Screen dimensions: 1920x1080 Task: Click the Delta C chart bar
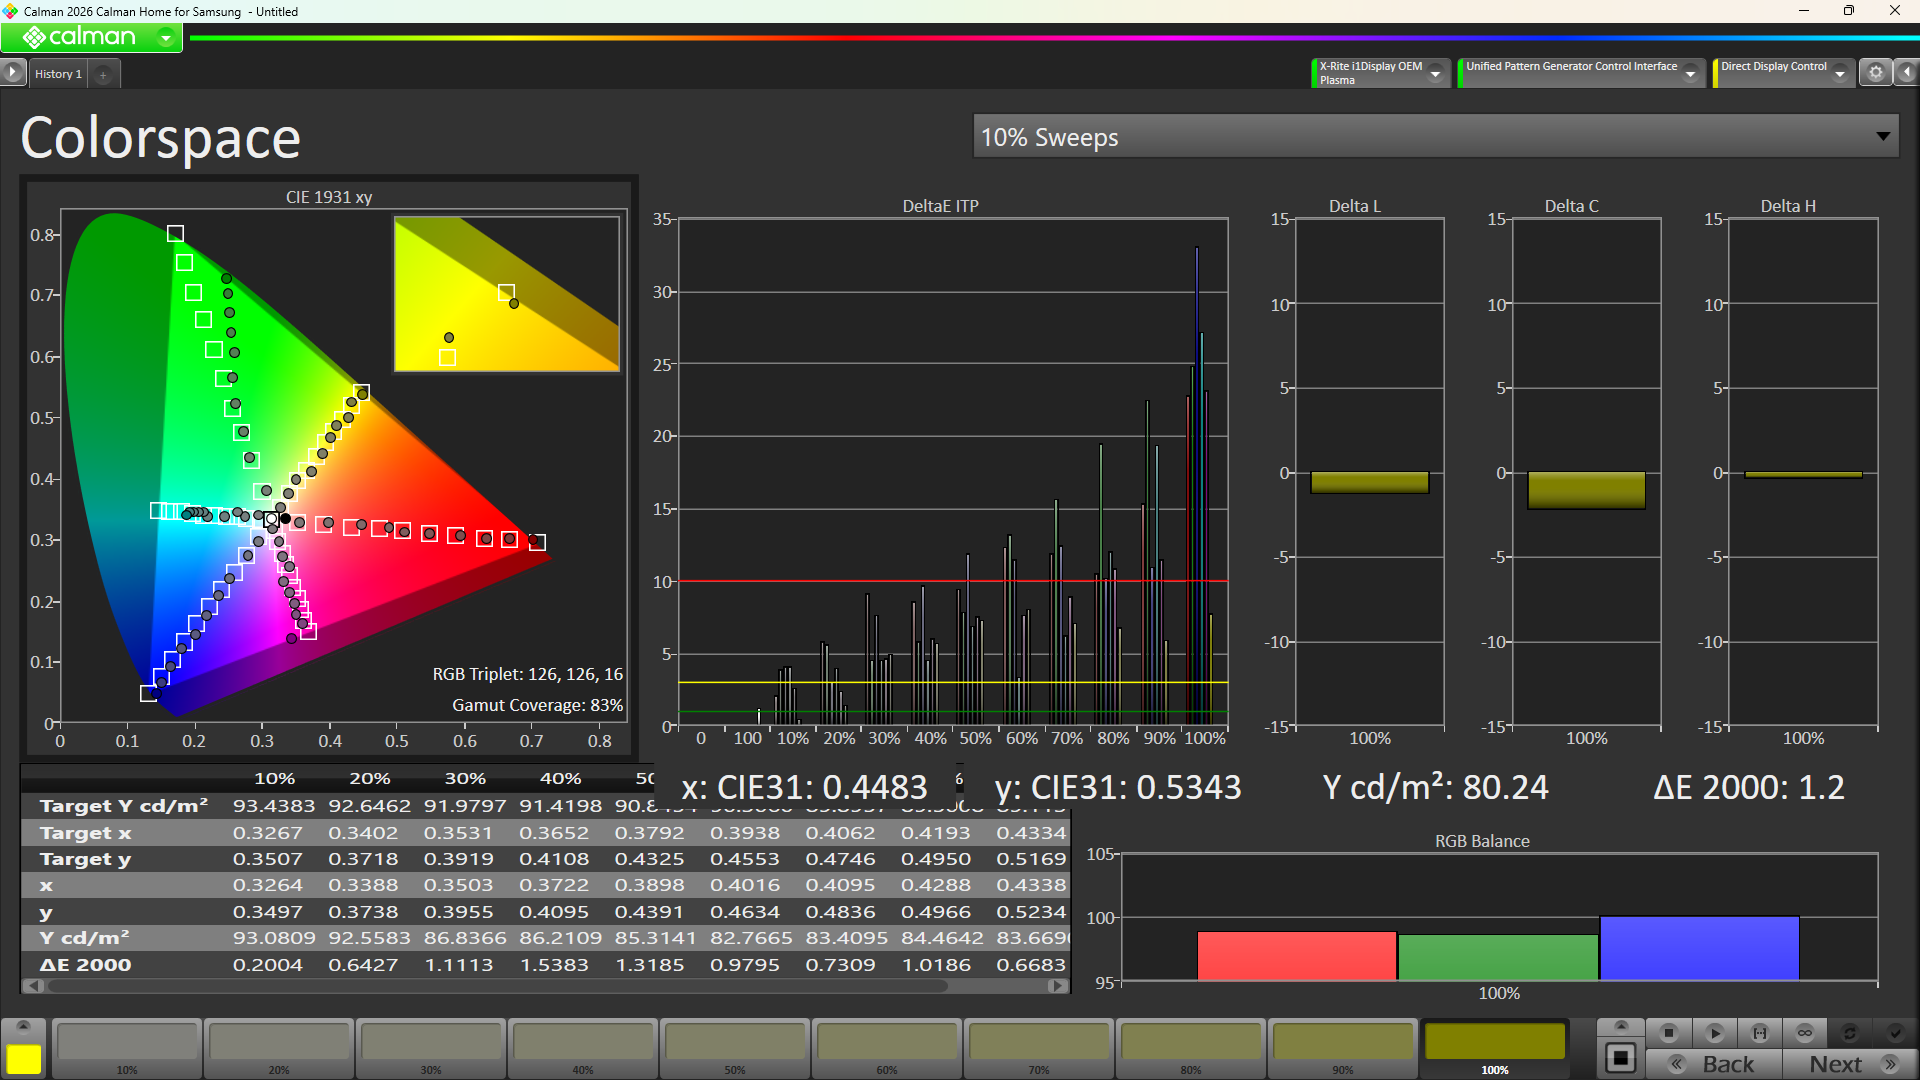1586,490
